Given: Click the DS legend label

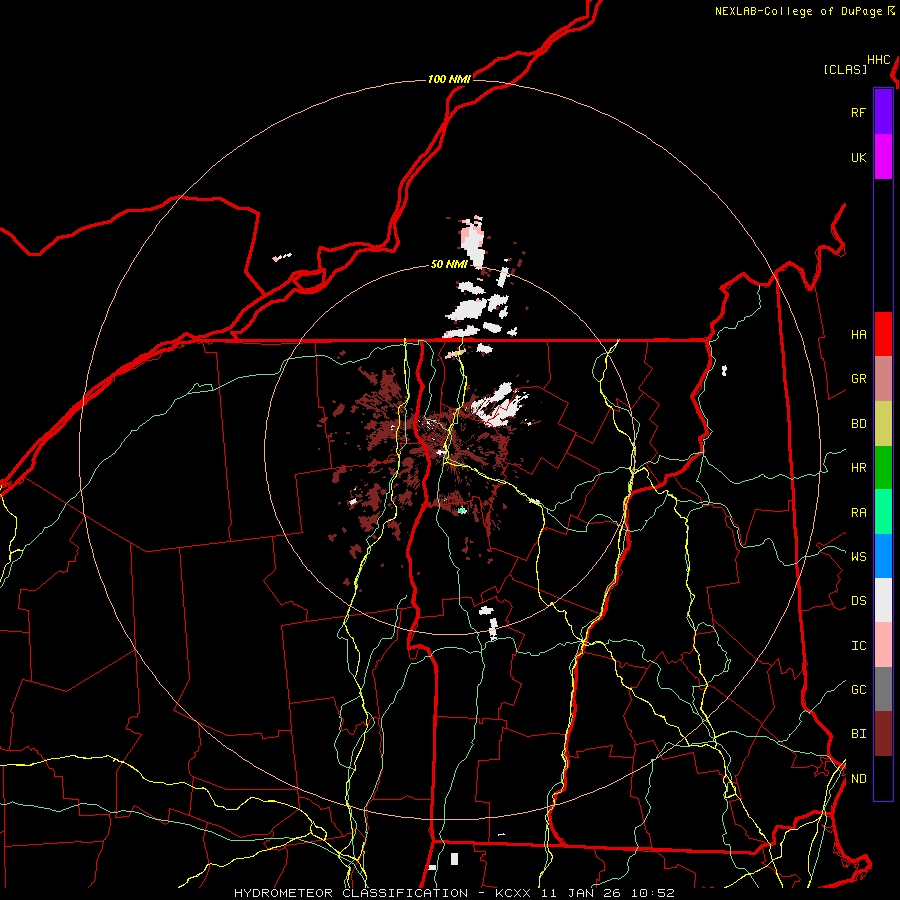Looking at the screenshot, I should [x=858, y=600].
